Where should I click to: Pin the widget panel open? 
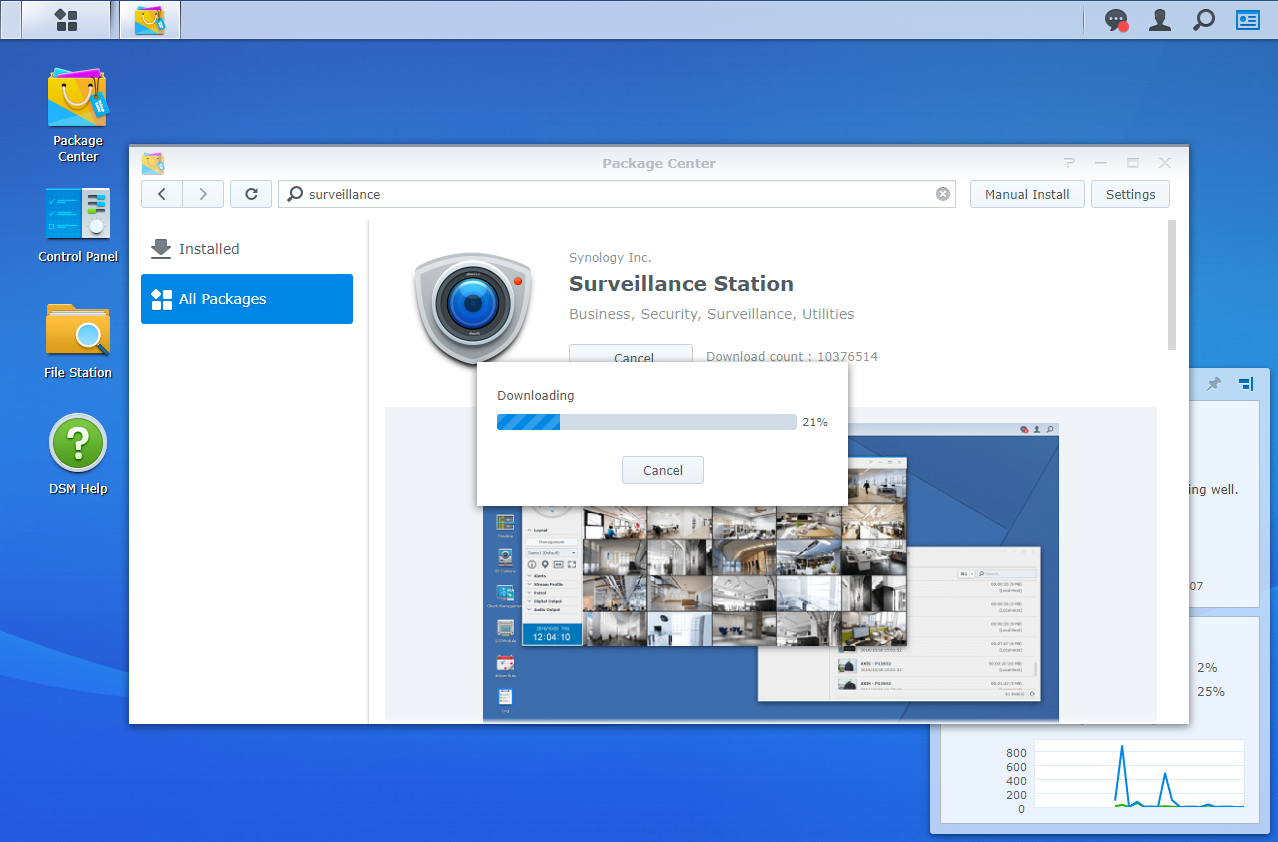[1213, 383]
